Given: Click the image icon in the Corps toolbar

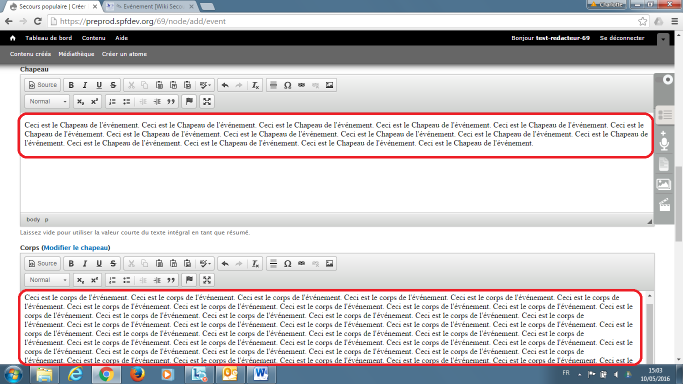Looking at the screenshot, I should (329, 263).
